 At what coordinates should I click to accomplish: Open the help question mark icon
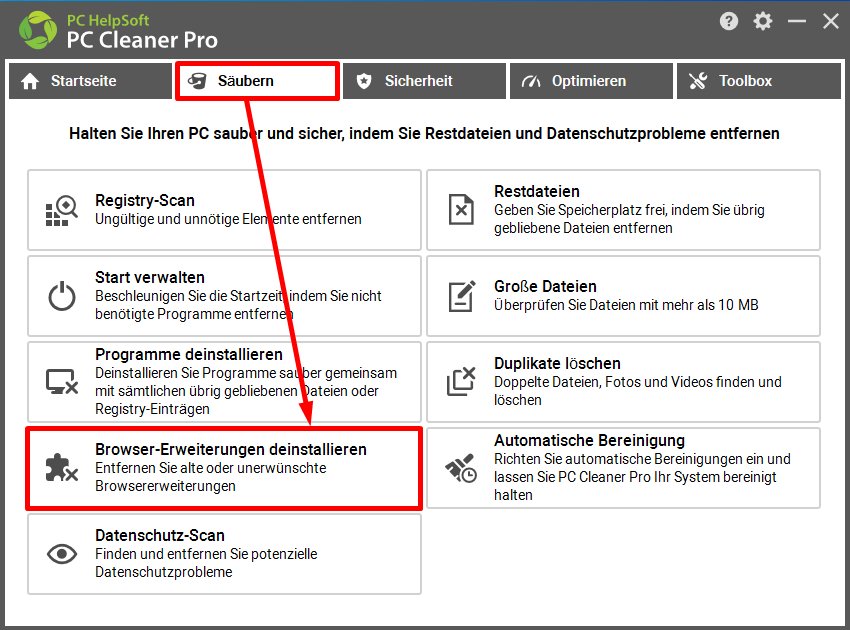point(729,21)
